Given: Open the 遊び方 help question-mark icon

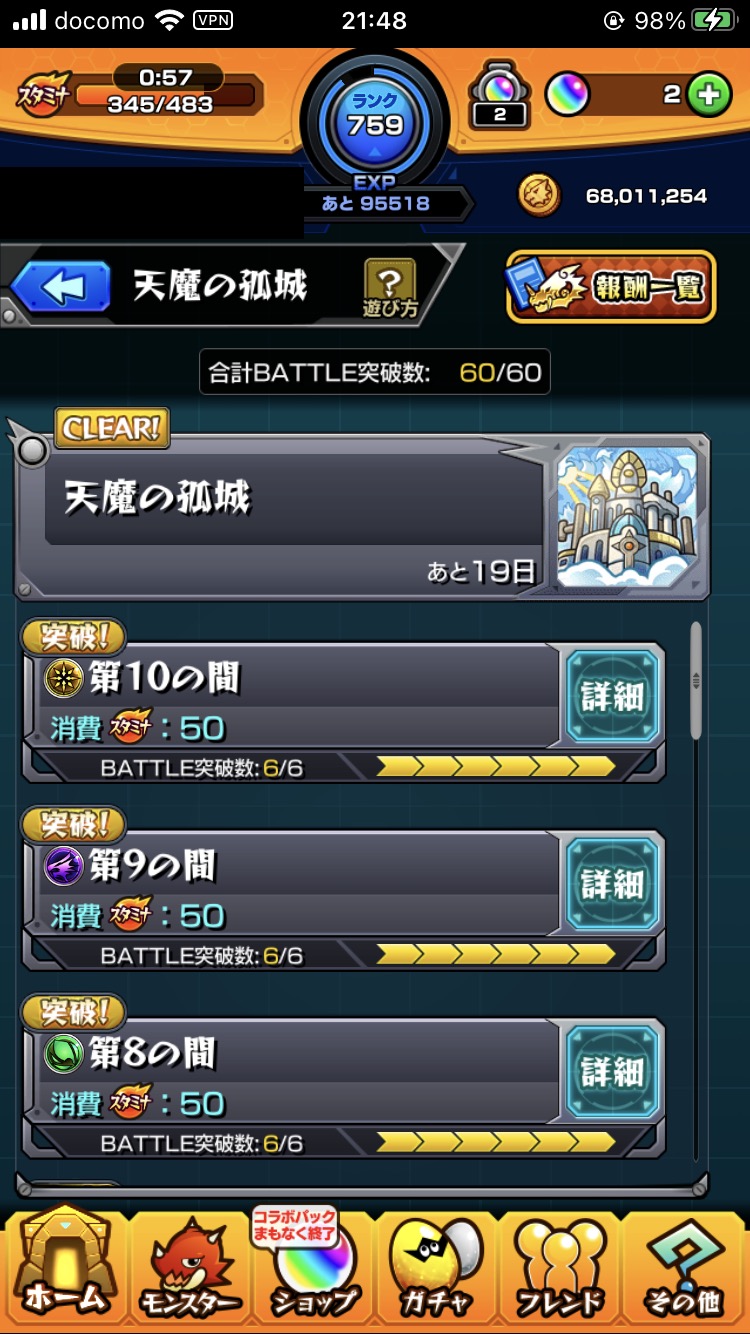Looking at the screenshot, I should coord(390,287).
